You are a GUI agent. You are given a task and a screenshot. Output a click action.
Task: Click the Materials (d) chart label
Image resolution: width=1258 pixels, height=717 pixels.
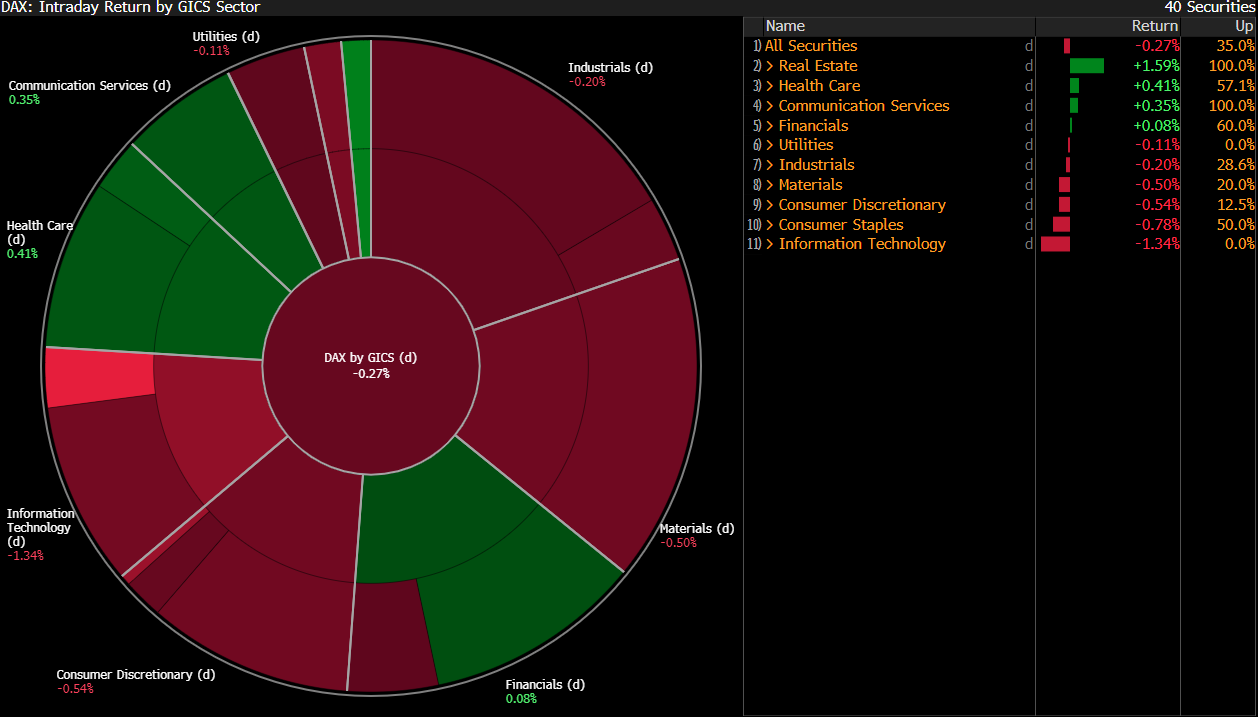[x=697, y=529]
